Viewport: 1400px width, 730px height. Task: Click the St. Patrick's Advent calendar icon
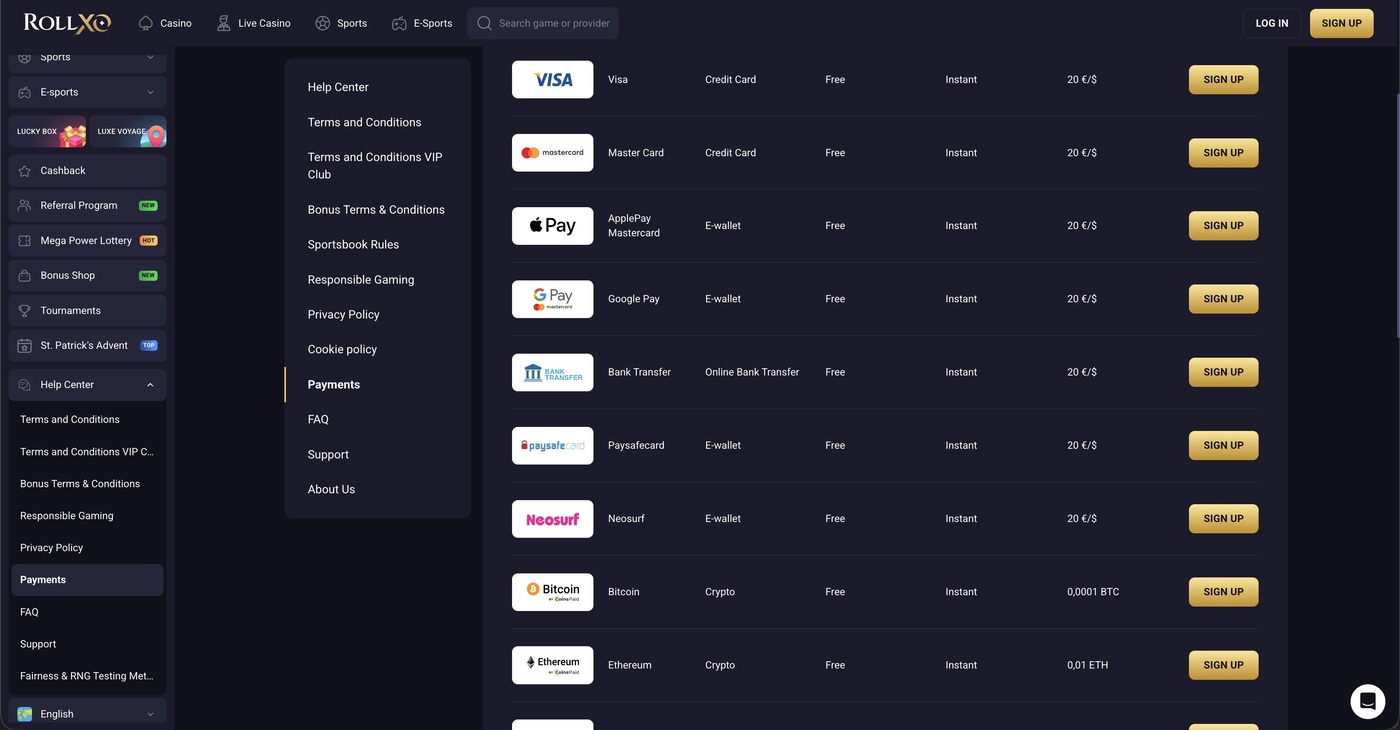25,346
